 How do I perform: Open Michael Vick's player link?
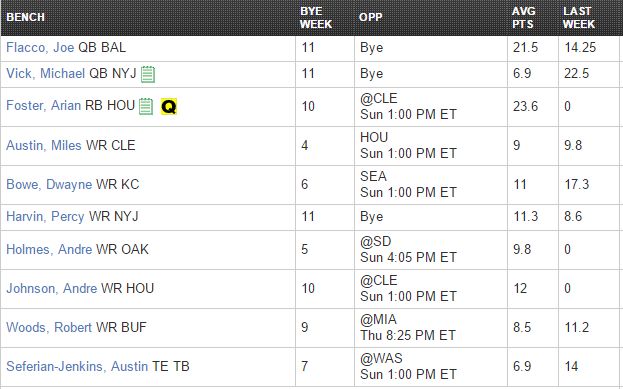click(x=46, y=74)
